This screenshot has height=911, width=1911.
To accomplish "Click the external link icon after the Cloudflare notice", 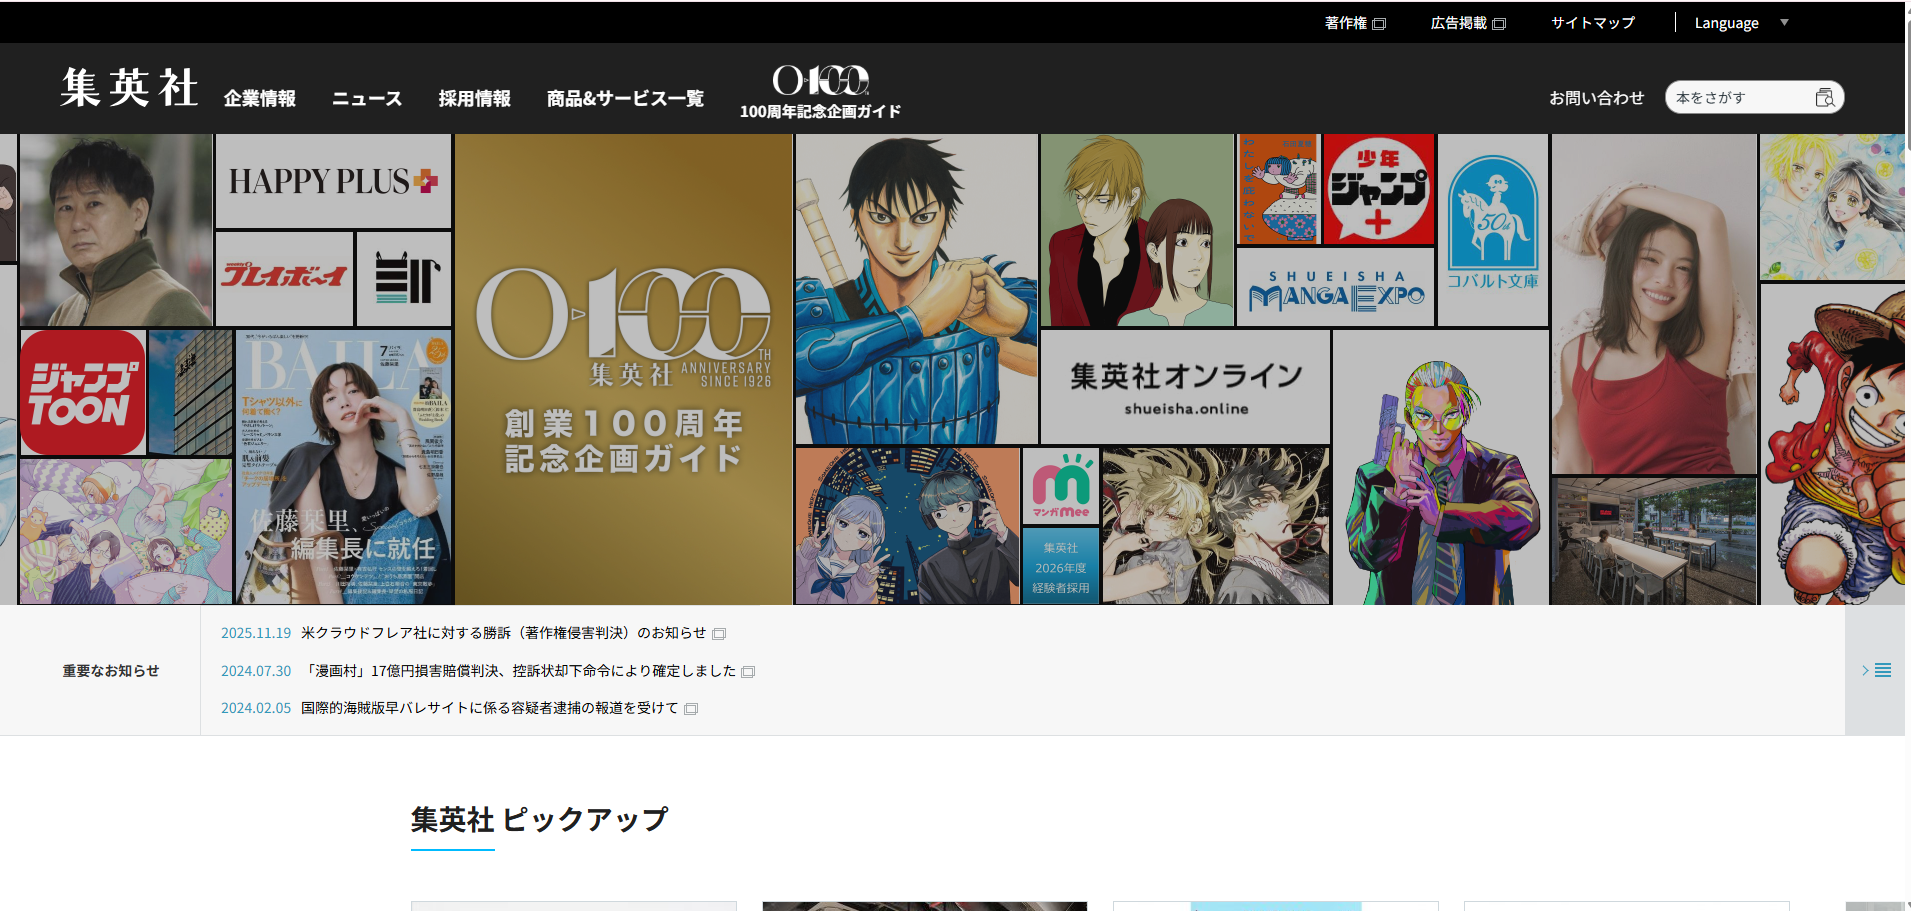I will pos(719,634).
